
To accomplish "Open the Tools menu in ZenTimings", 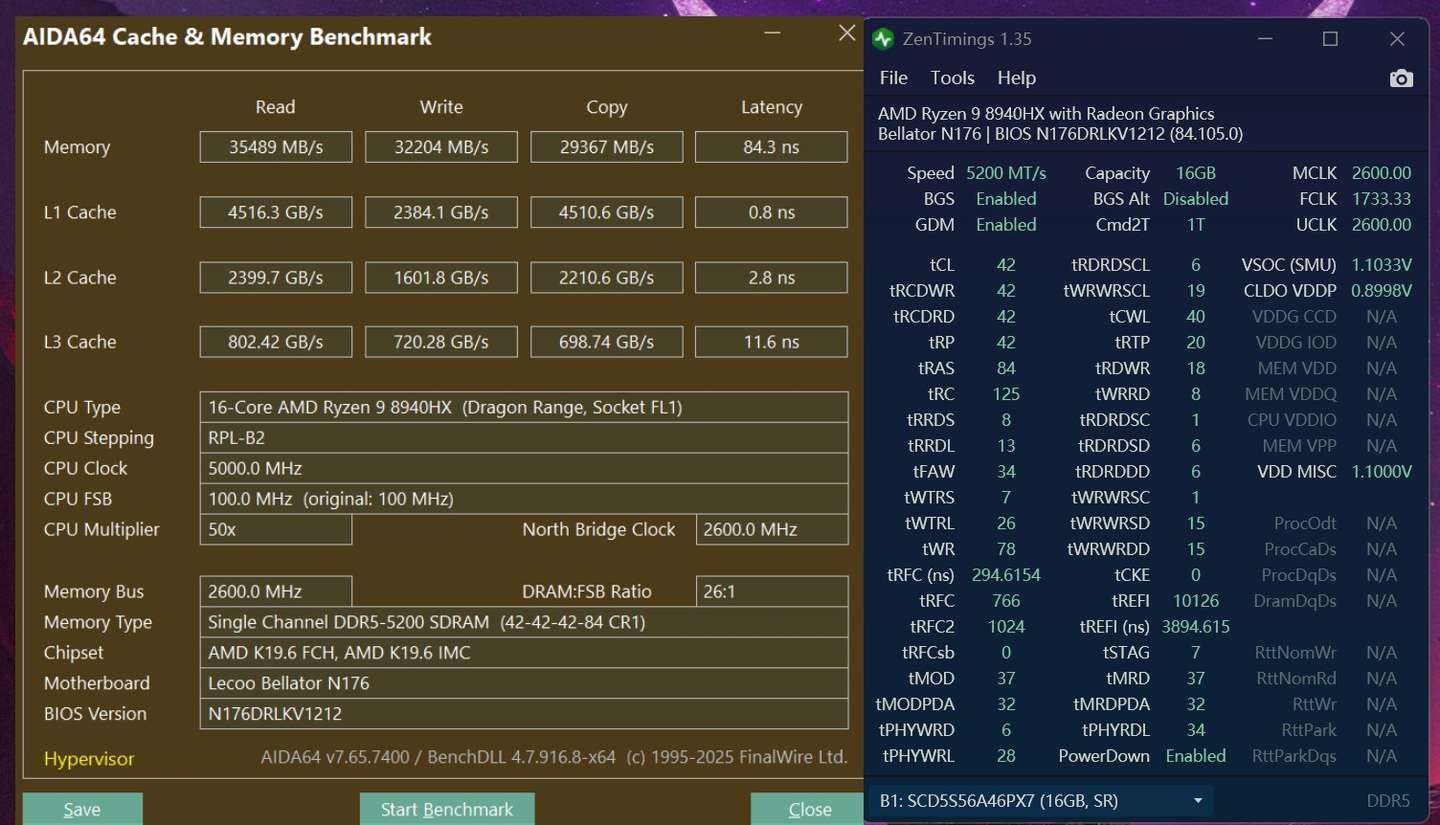I will (952, 78).
